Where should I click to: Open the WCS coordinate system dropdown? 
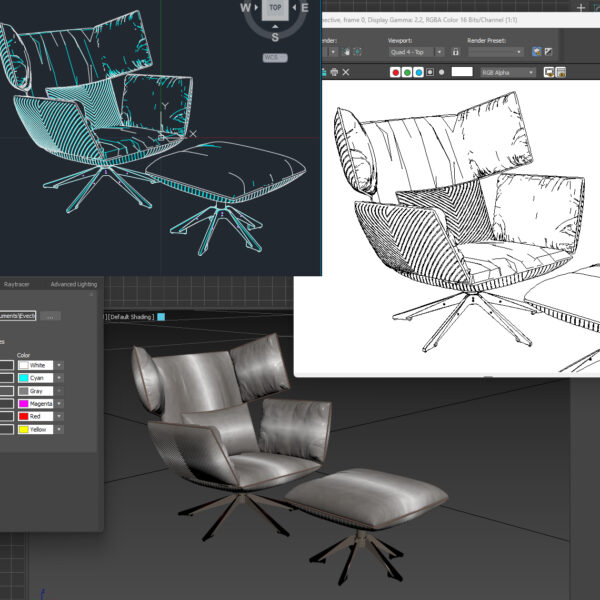[x=275, y=57]
